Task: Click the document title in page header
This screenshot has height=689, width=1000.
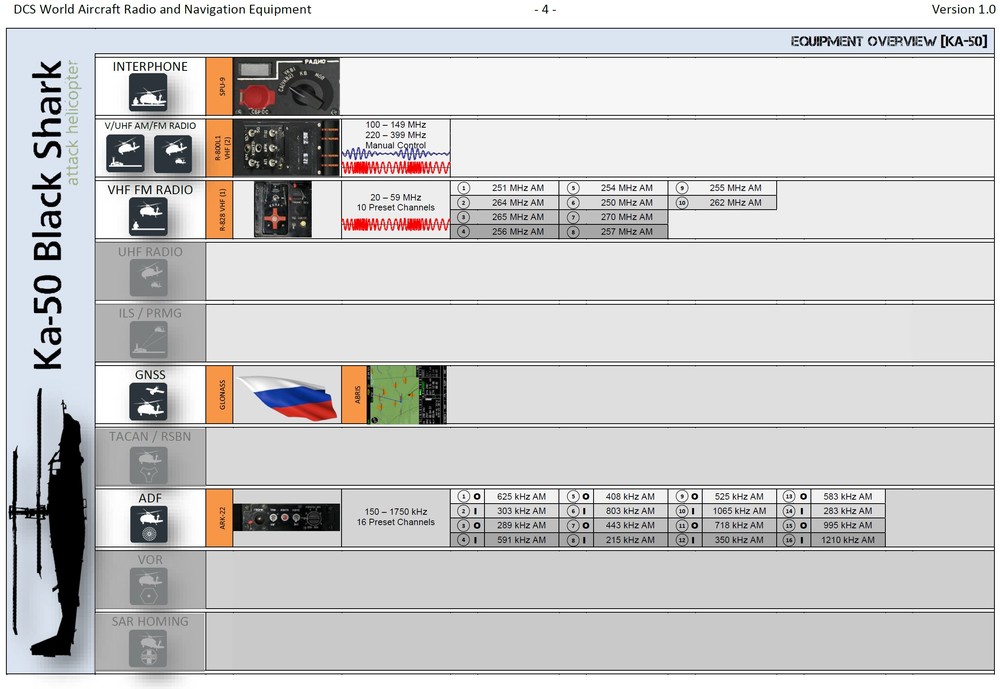Action: 163,10
